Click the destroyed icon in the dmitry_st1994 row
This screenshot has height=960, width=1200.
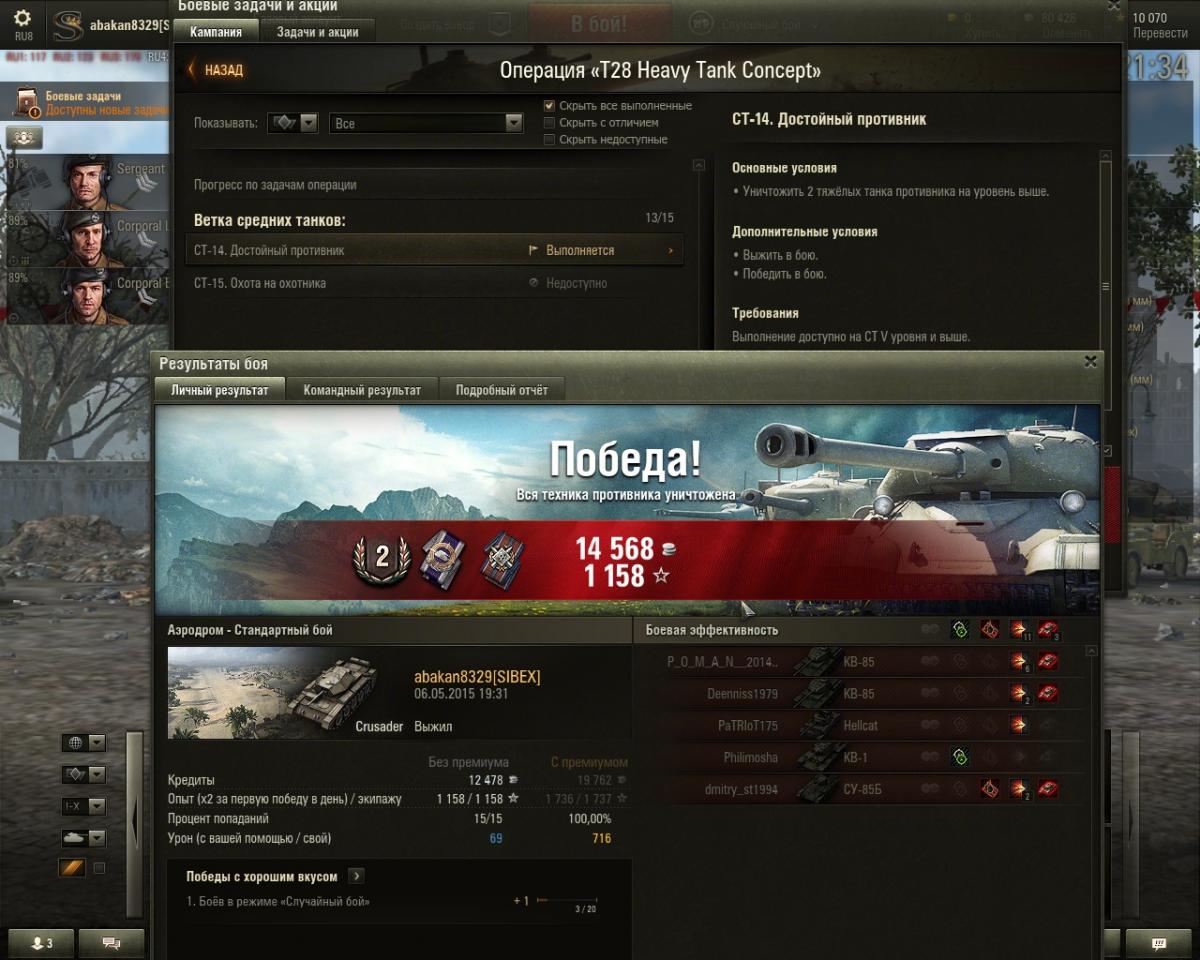(1048, 789)
